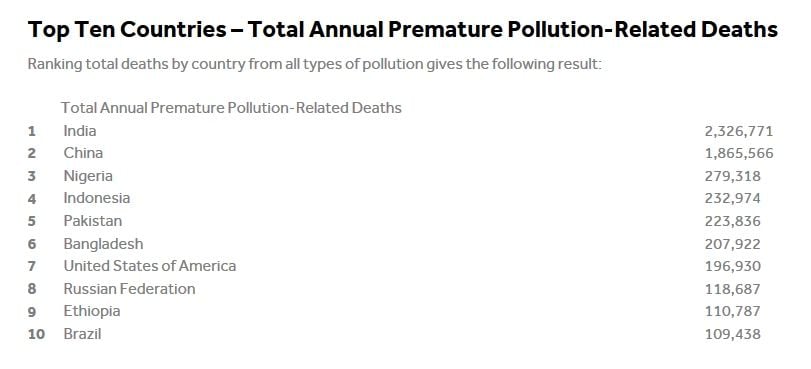This screenshot has width=811, height=369.
Task: Select Brazil's figure 109,438
Action: [x=732, y=334]
